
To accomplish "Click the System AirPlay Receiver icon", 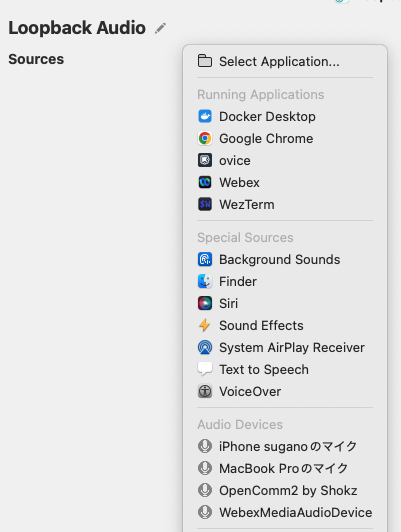I will coord(205,347).
